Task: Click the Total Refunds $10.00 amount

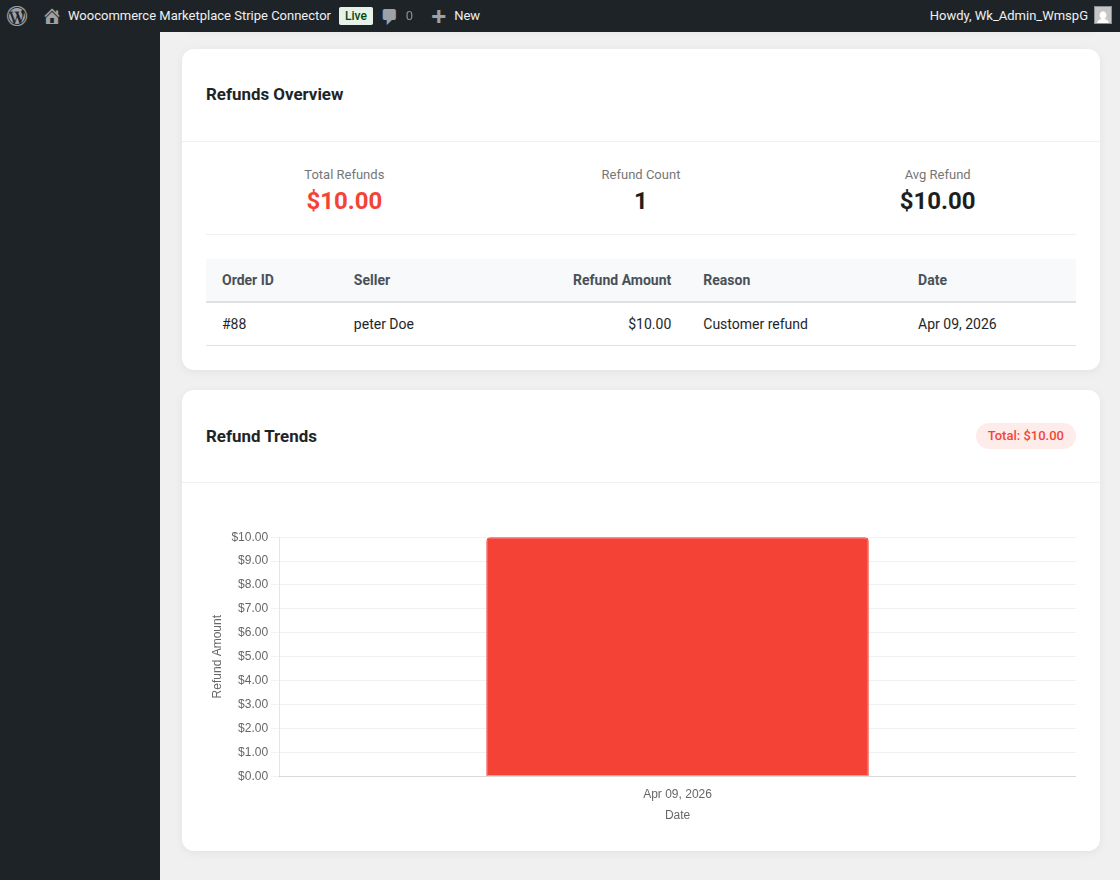Action: pos(344,201)
